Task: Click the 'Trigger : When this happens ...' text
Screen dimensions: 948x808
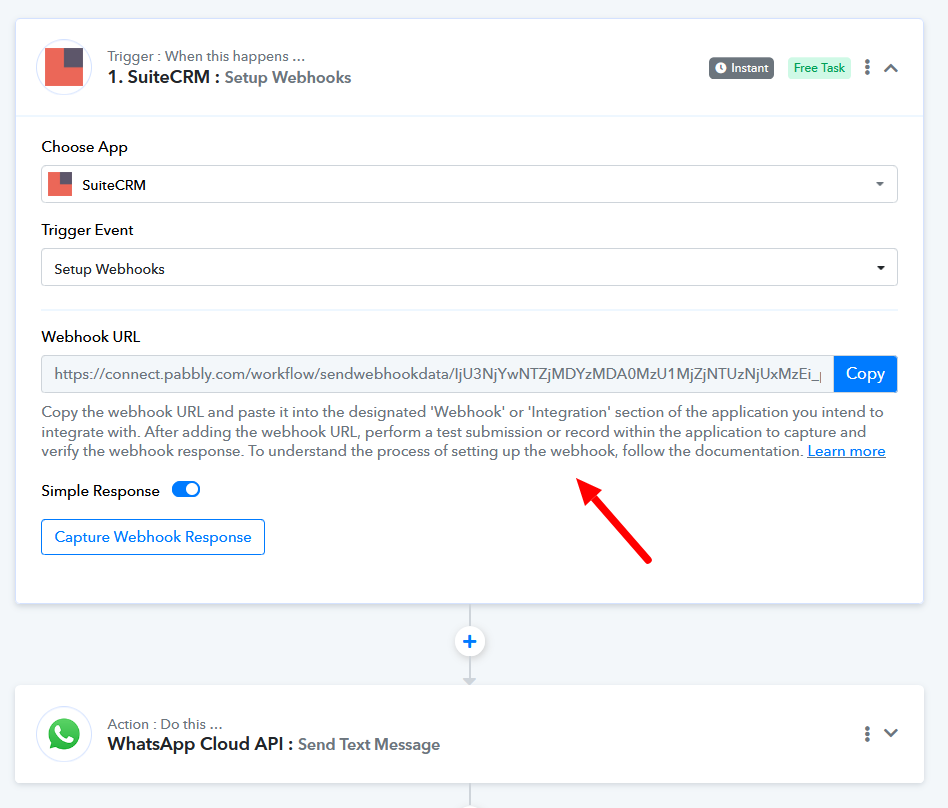Action: (x=206, y=56)
